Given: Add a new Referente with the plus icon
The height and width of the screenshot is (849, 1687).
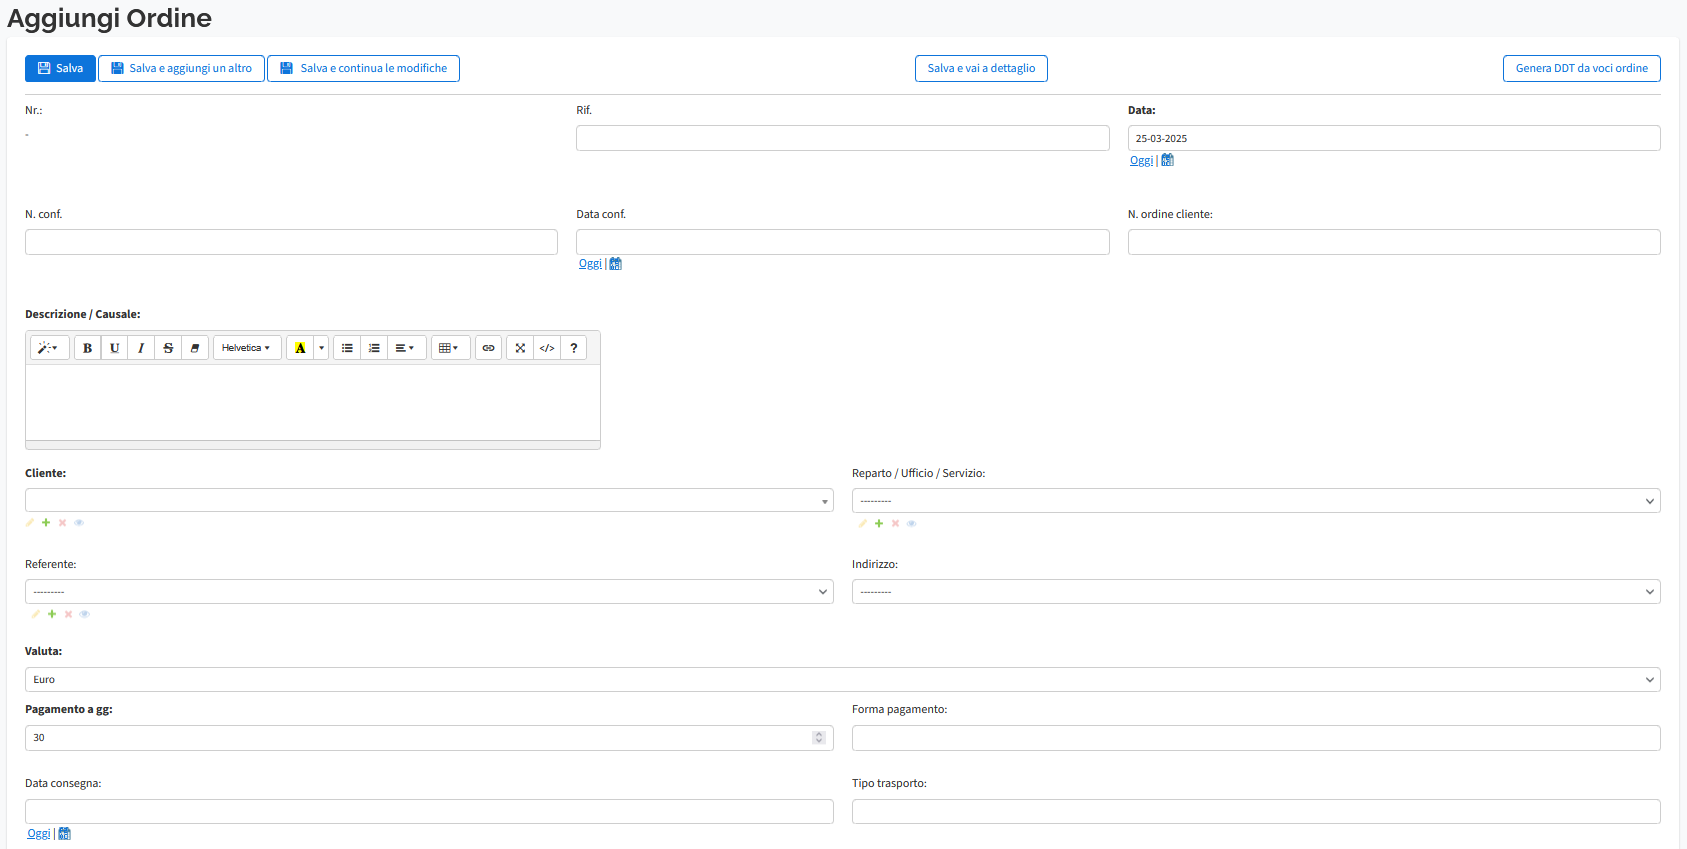Looking at the screenshot, I should [x=52, y=614].
